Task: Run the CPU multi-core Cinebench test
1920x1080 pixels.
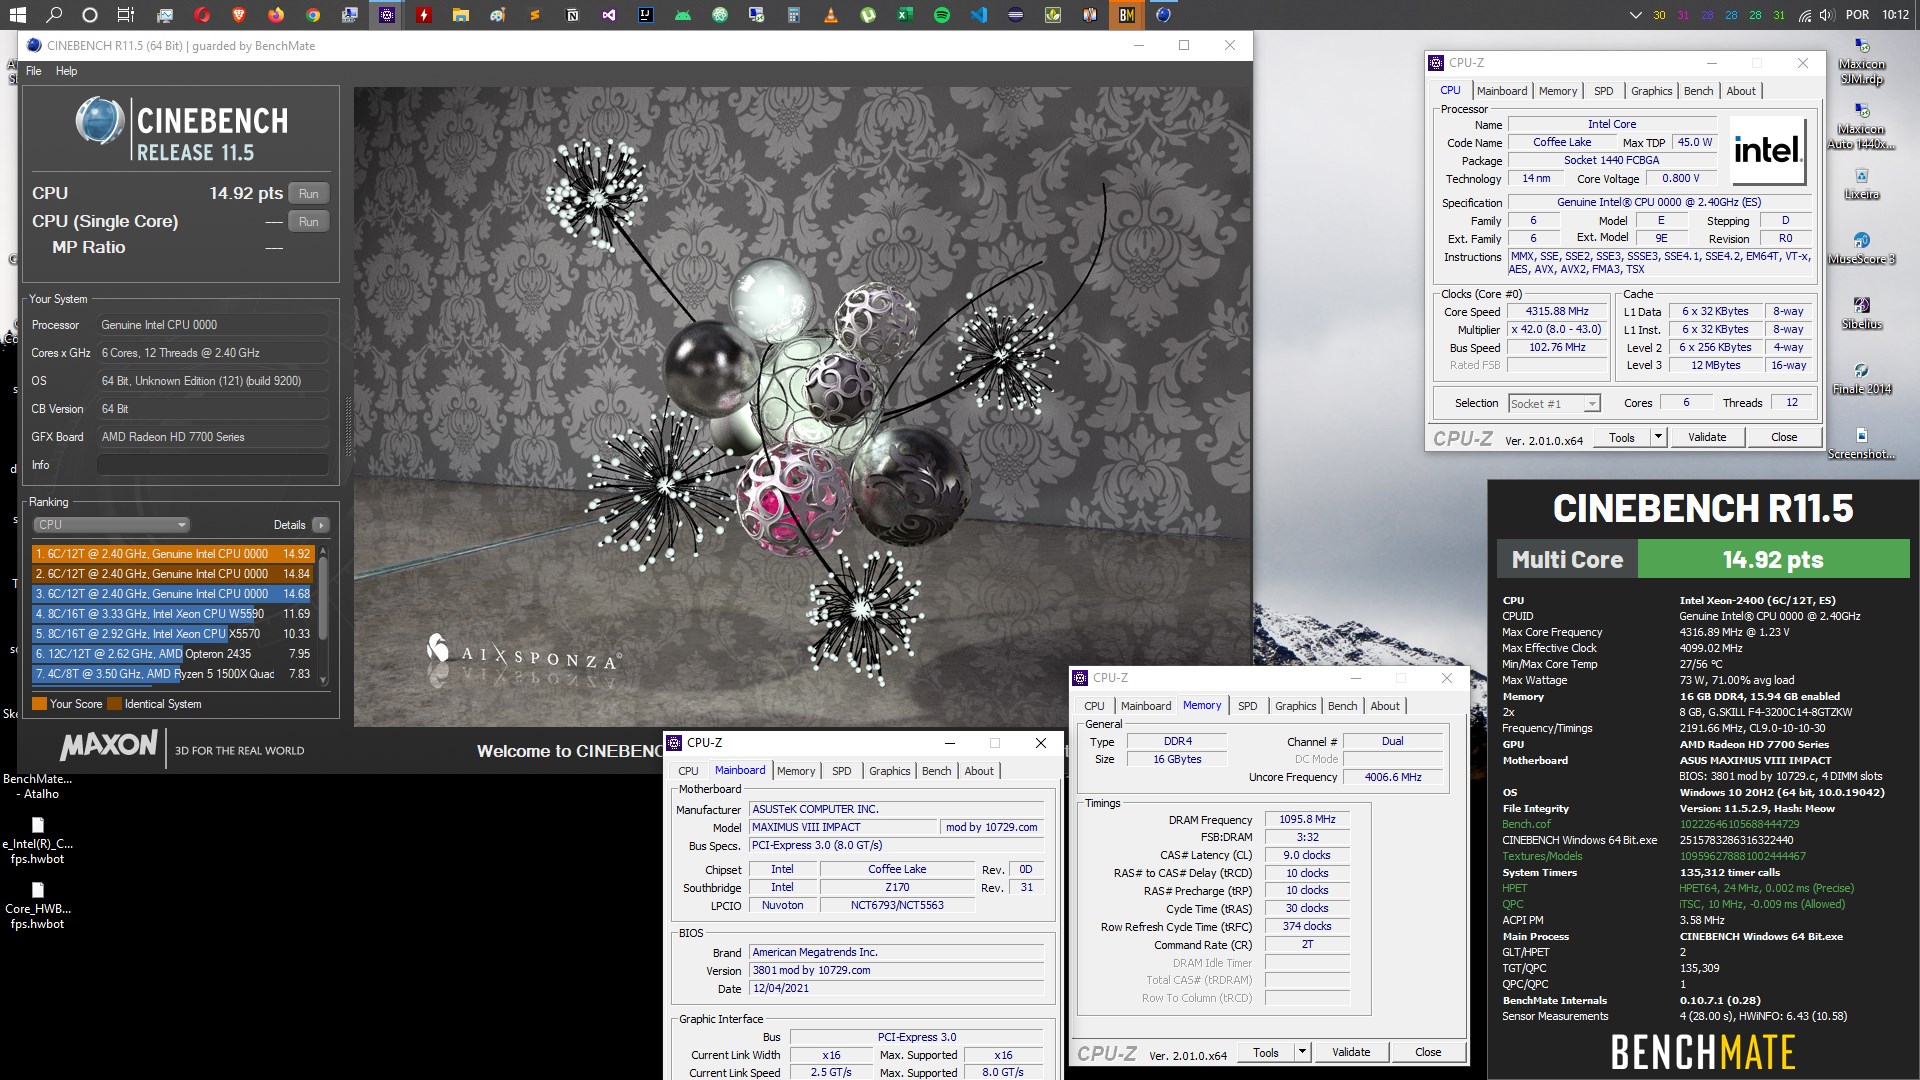Action: click(x=309, y=194)
